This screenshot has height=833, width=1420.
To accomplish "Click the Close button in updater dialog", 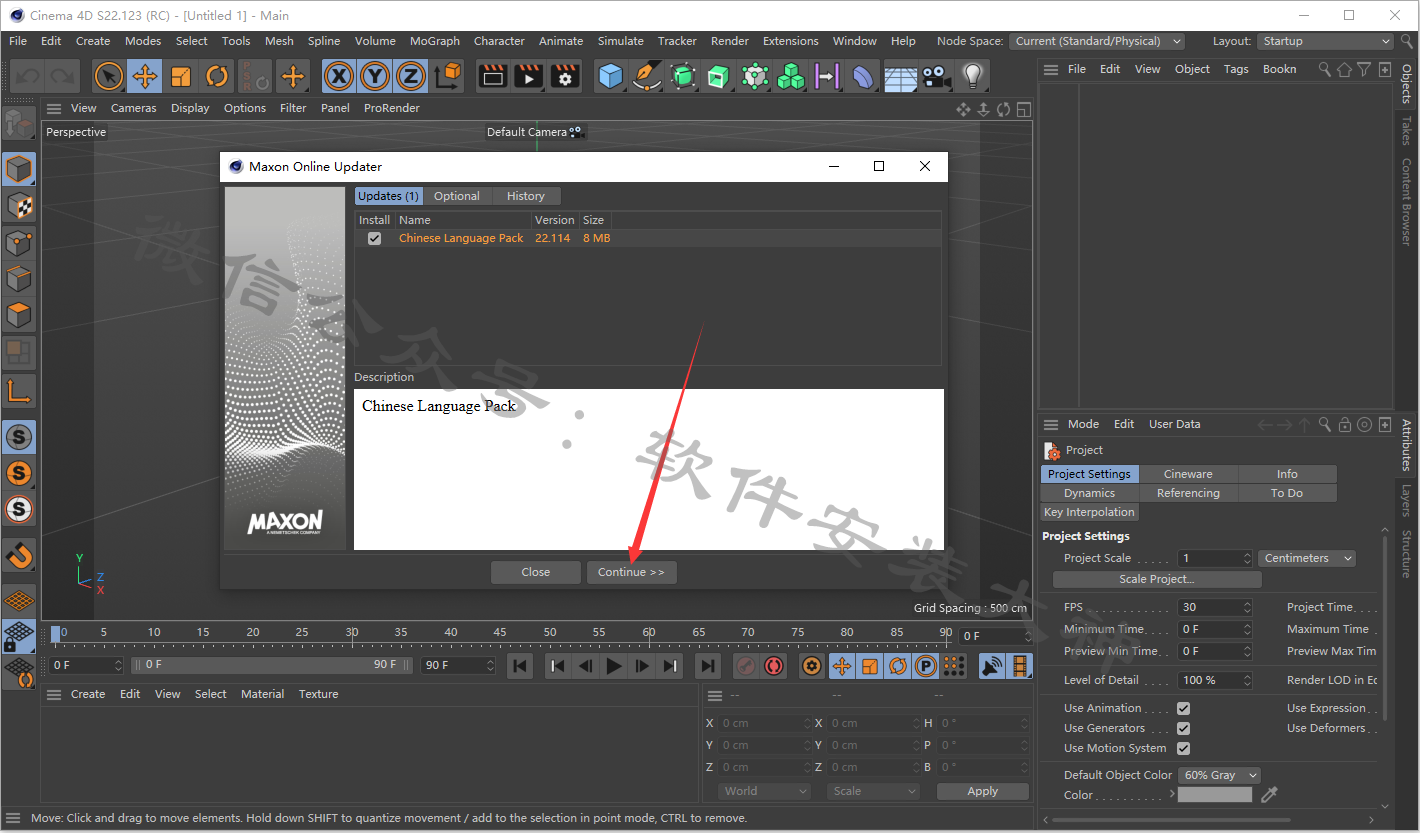I will (x=536, y=572).
